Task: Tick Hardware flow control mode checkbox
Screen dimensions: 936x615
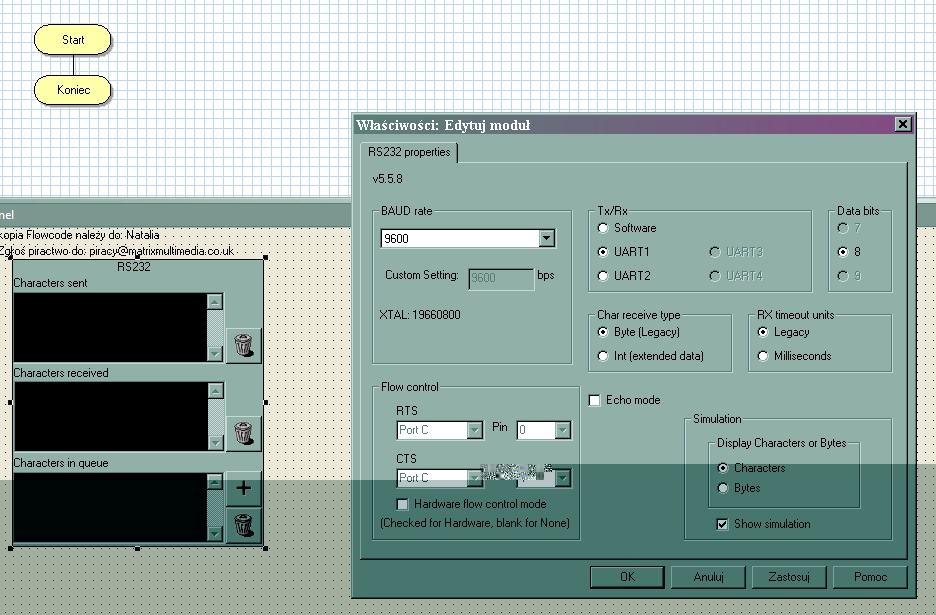Action: tap(403, 505)
